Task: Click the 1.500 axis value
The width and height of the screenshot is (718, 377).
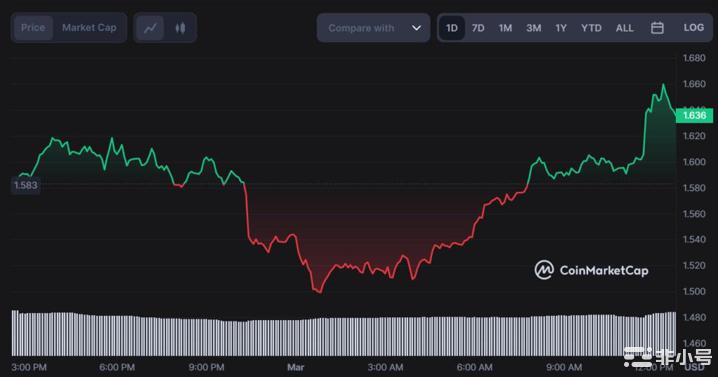Action: [694, 291]
